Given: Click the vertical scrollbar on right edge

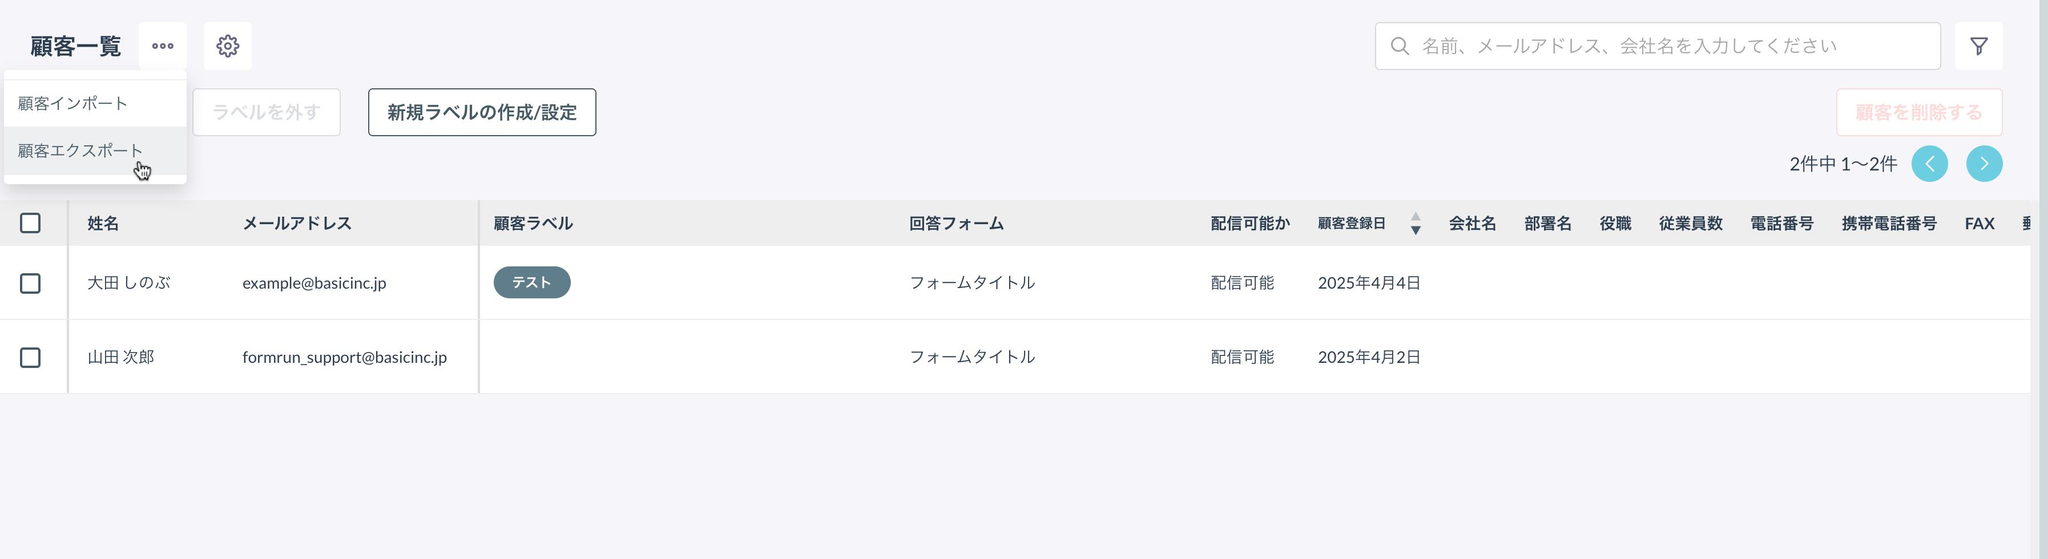Looking at the screenshot, I should 2043,280.
